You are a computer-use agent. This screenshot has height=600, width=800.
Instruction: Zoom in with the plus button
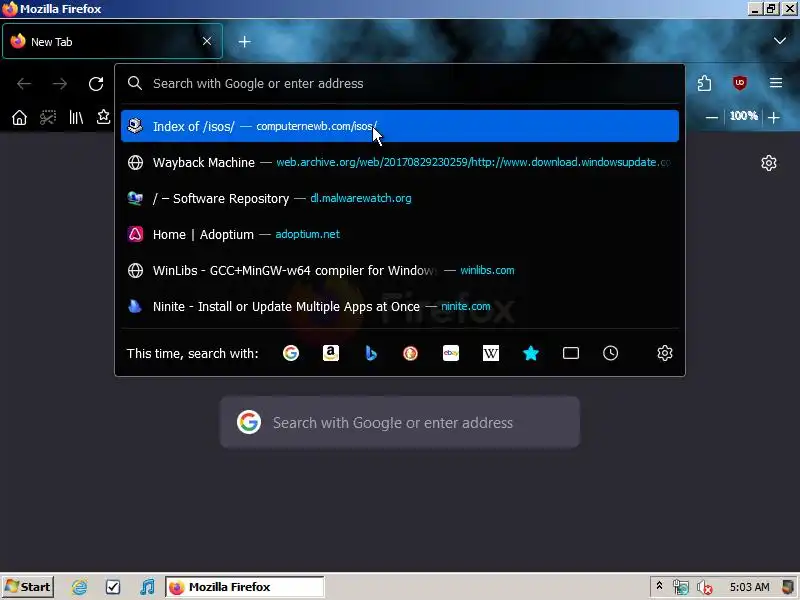[774, 117]
